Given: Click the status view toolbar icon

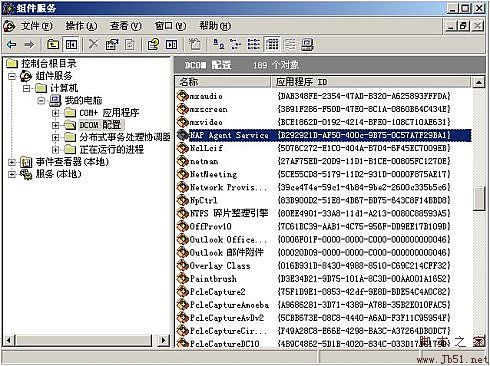Looking at the screenshot, I should point(290,44).
